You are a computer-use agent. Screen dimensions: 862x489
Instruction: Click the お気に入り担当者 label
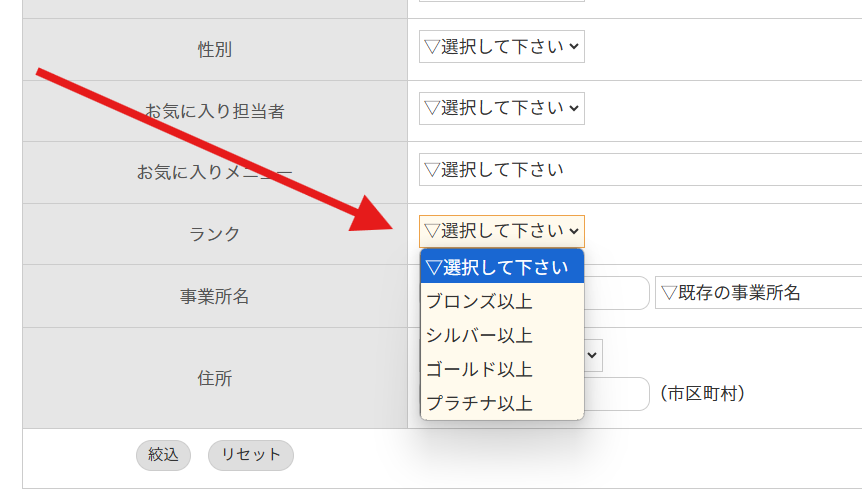pyautogui.click(x=214, y=112)
